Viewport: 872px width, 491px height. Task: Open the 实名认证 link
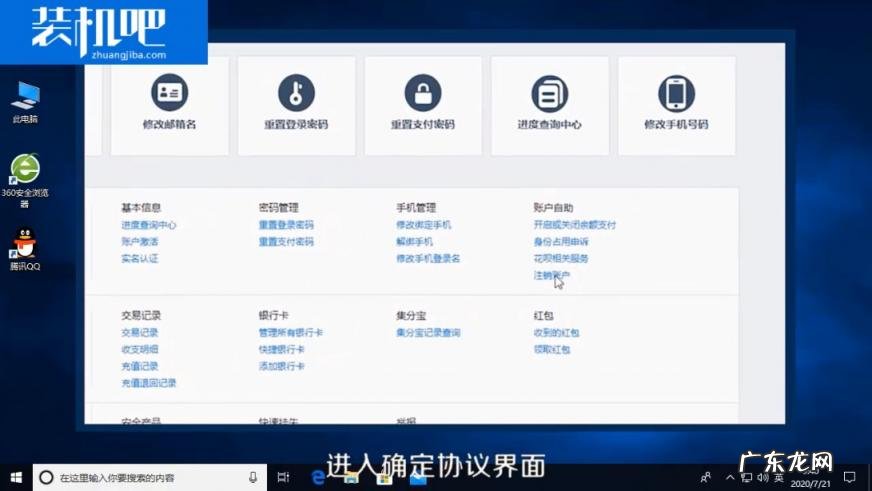140,258
